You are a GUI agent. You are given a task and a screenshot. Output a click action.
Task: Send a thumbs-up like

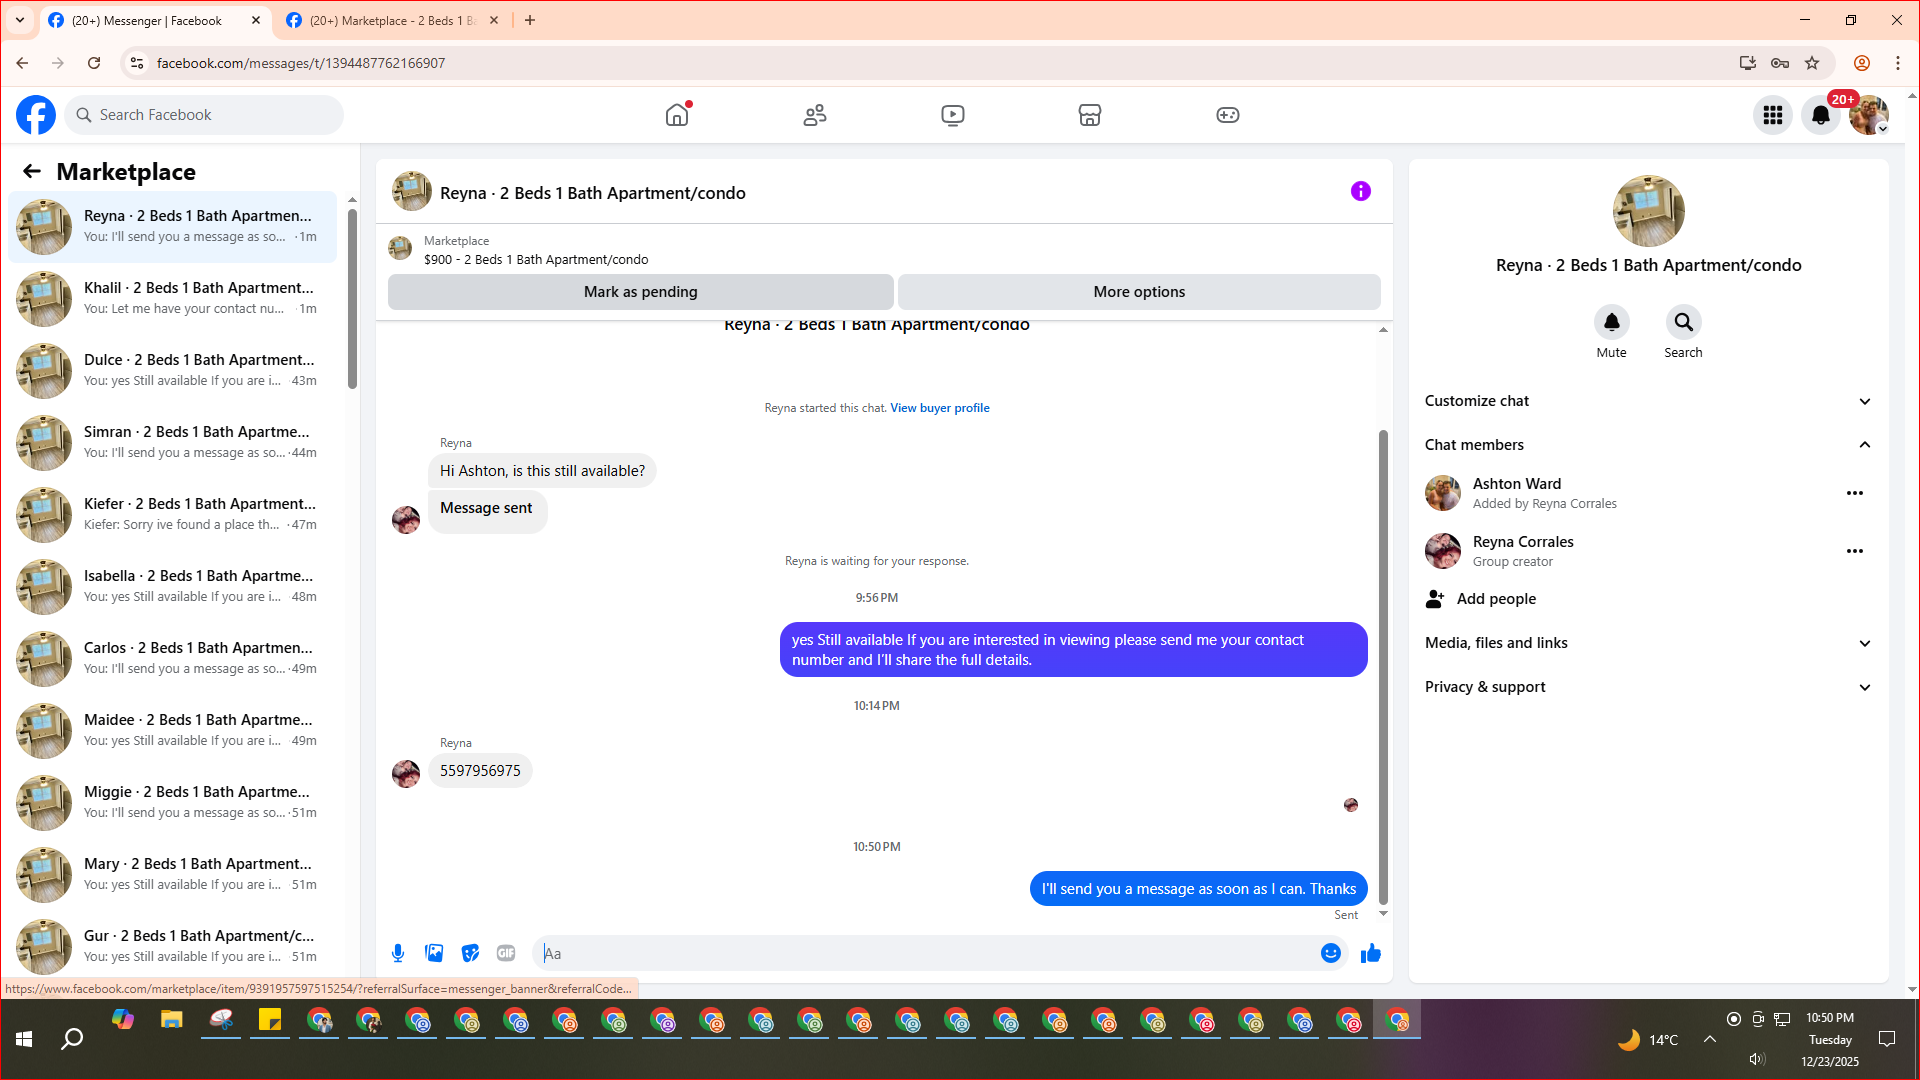[1370, 953]
